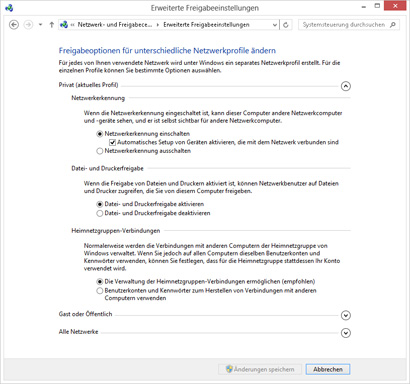
Task: Refresh the page with reload icon
Action: coord(286,25)
